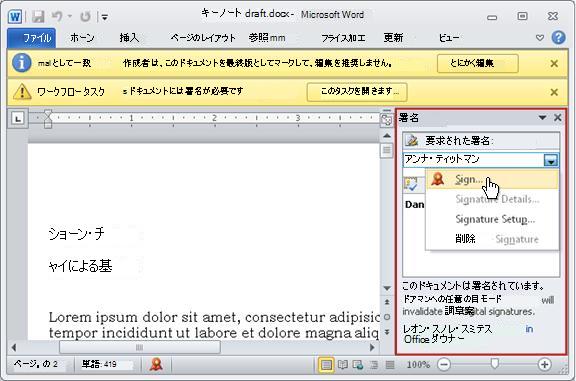Open the 参照 ribbon tab
The height and width of the screenshot is (381, 576).
[x=267, y=37]
